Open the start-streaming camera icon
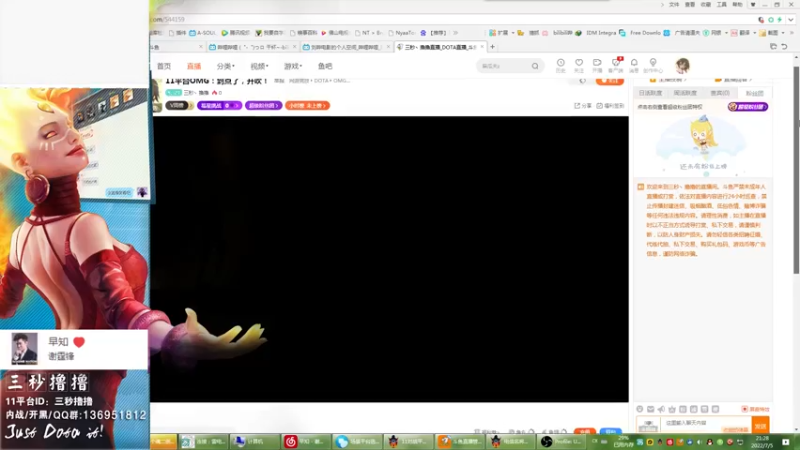Screen dimensions: 800x450 coord(597,65)
